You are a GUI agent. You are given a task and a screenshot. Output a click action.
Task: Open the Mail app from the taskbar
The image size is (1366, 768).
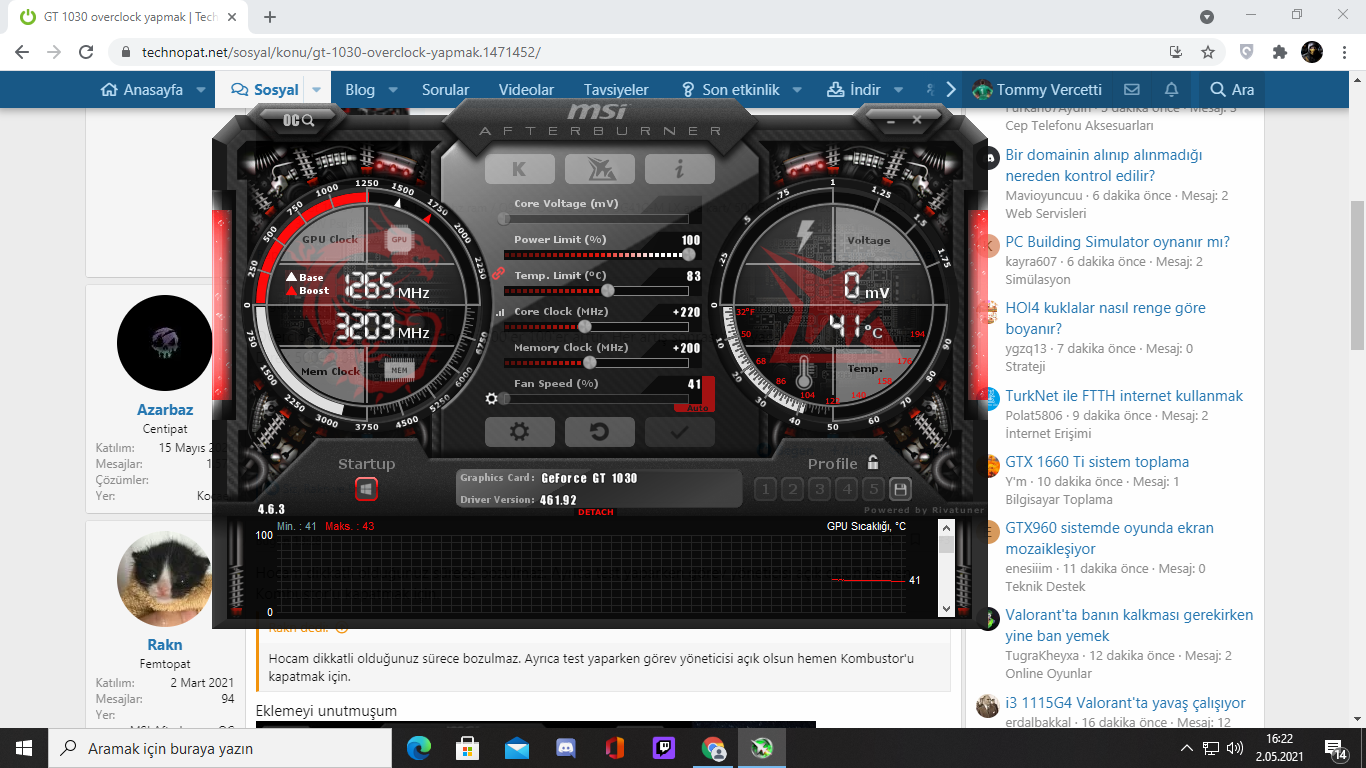coord(517,748)
